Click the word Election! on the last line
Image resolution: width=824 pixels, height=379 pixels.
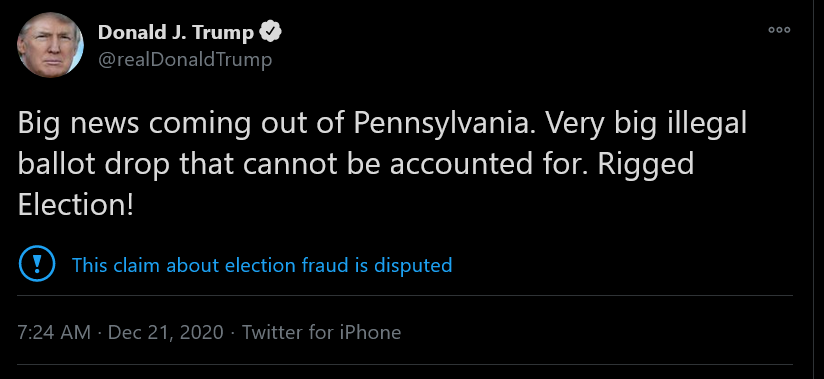point(76,204)
